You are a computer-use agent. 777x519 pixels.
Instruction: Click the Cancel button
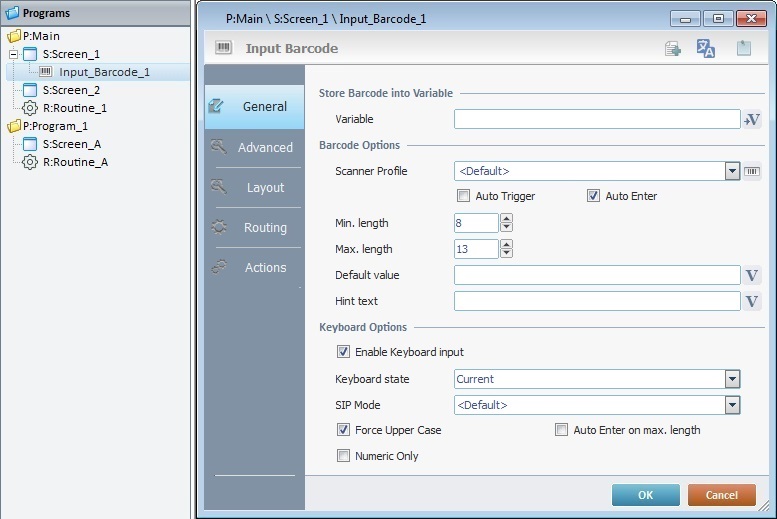(x=721, y=495)
